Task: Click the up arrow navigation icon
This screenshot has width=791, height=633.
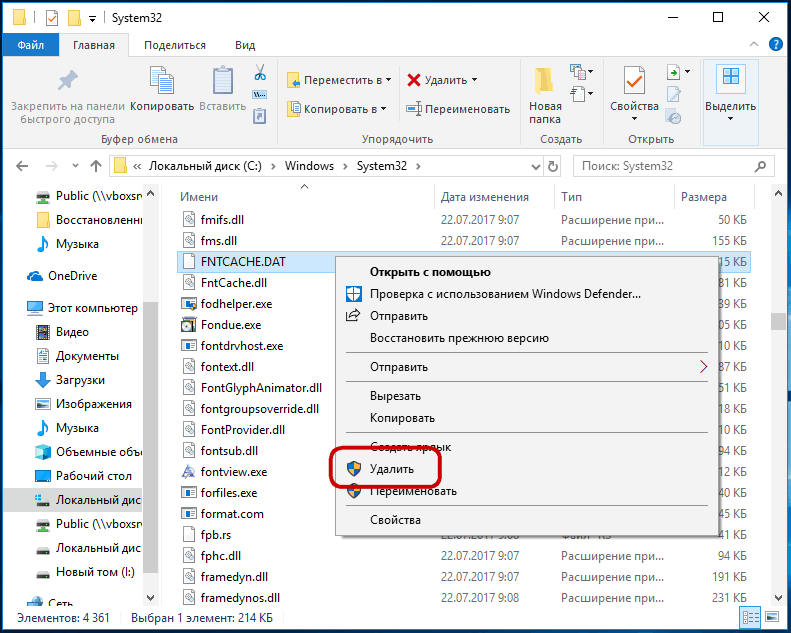Action: 96,166
